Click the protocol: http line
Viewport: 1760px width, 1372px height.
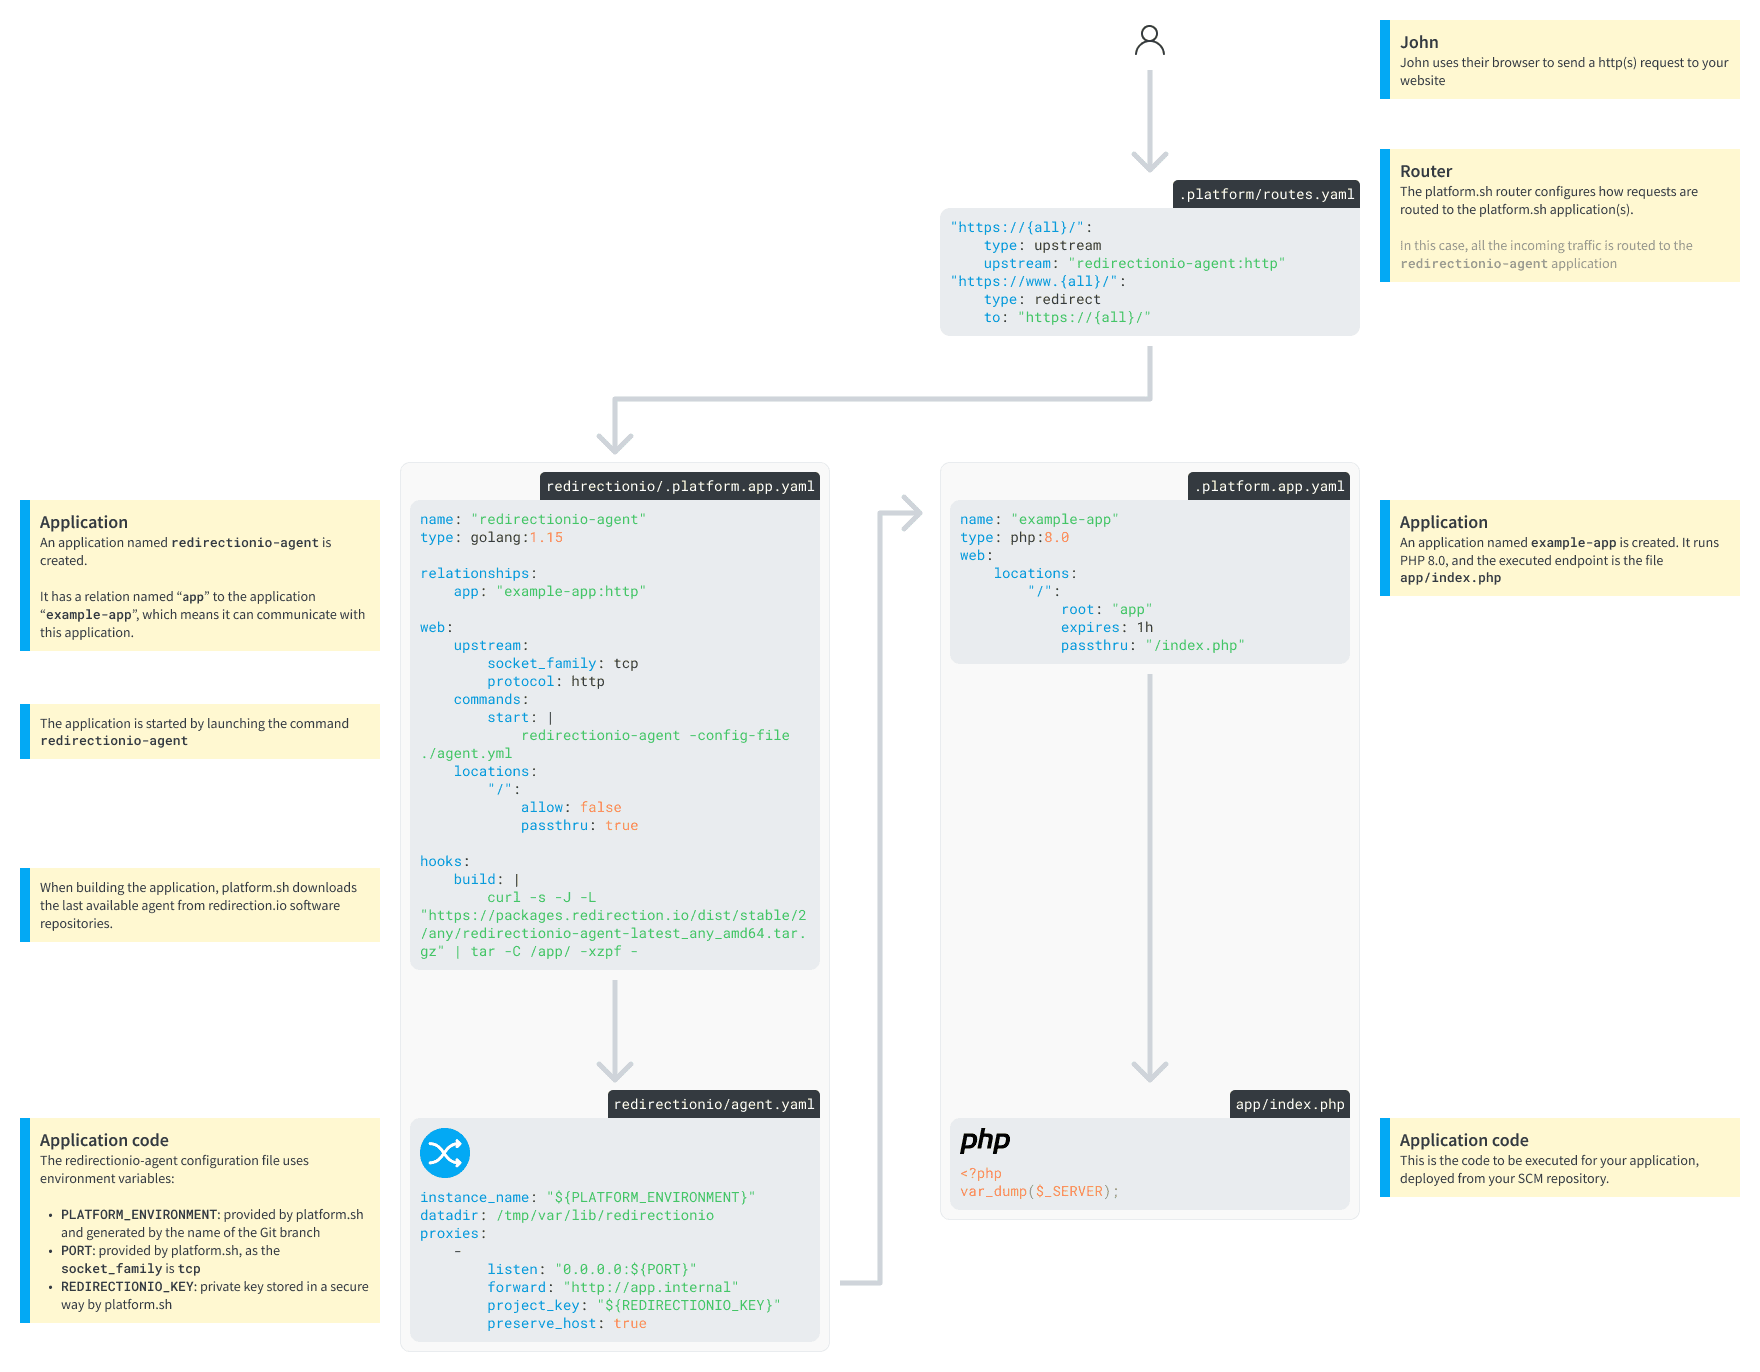[x=546, y=681]
